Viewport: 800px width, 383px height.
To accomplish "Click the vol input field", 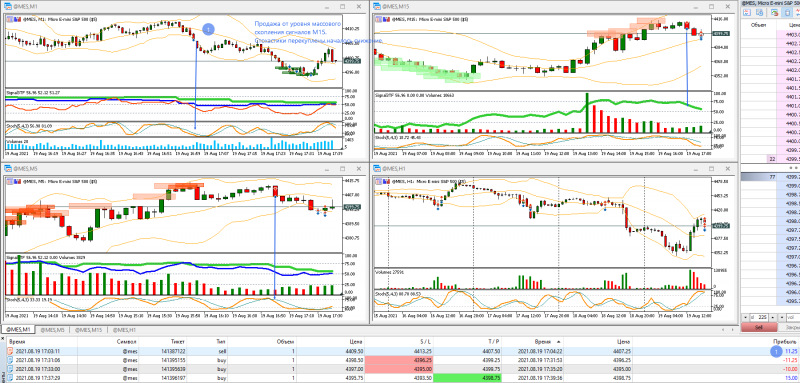I will pos(793,317).
